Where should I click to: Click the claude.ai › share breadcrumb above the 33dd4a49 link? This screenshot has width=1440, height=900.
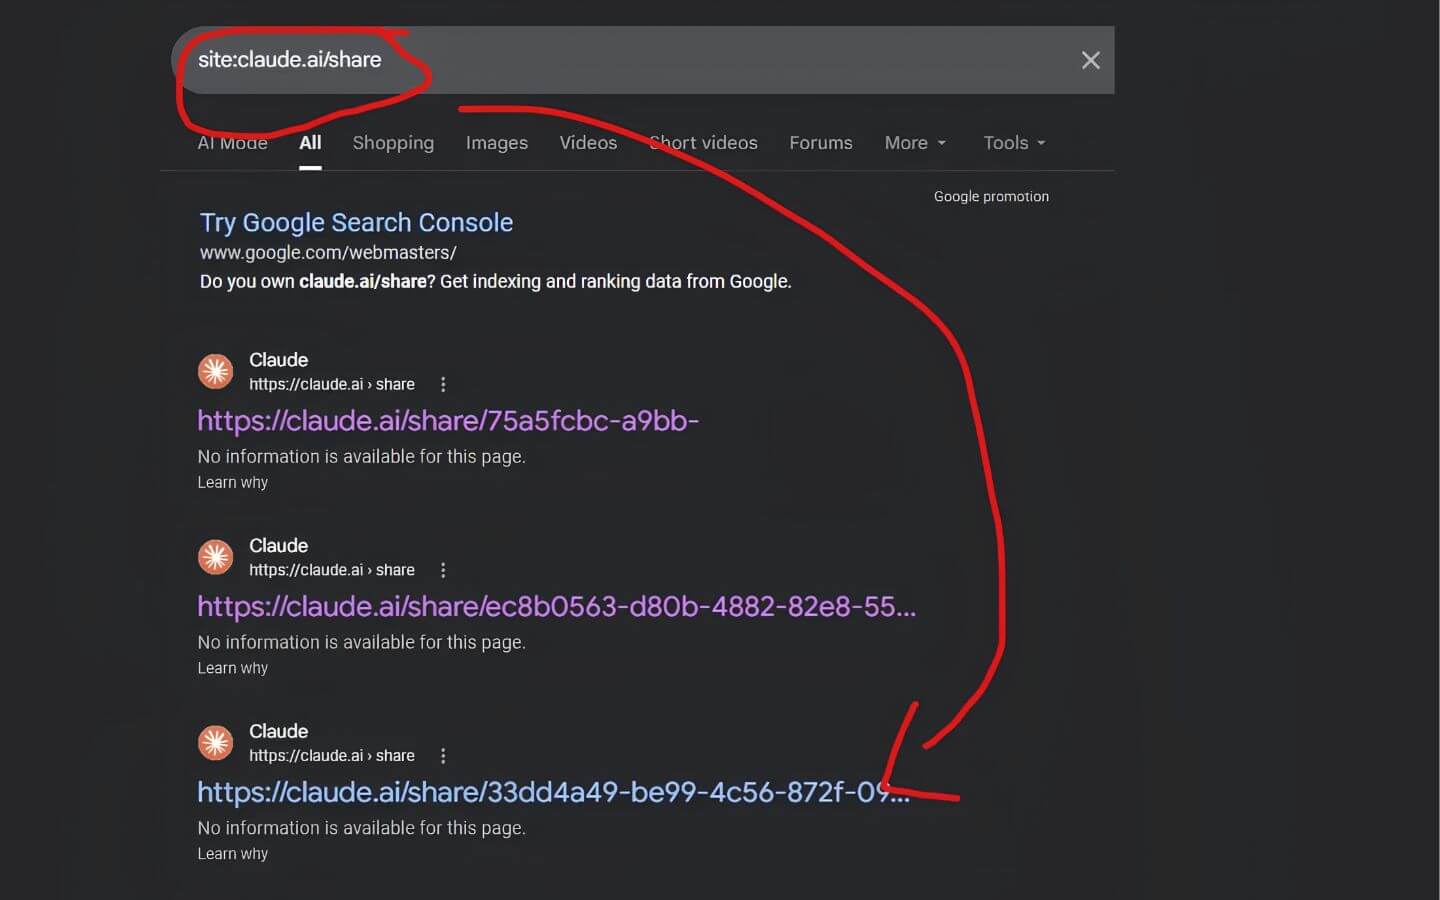point(332,756)
